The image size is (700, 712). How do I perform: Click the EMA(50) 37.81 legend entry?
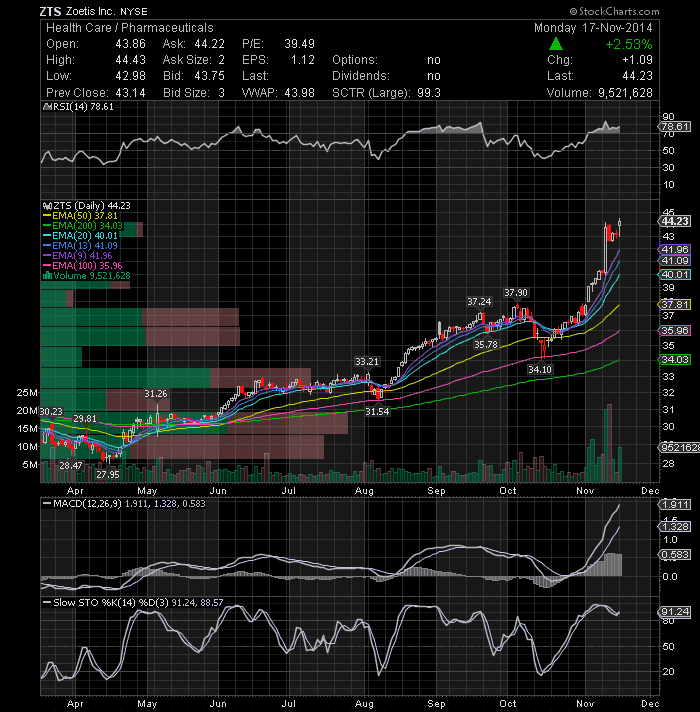point(80,216)
